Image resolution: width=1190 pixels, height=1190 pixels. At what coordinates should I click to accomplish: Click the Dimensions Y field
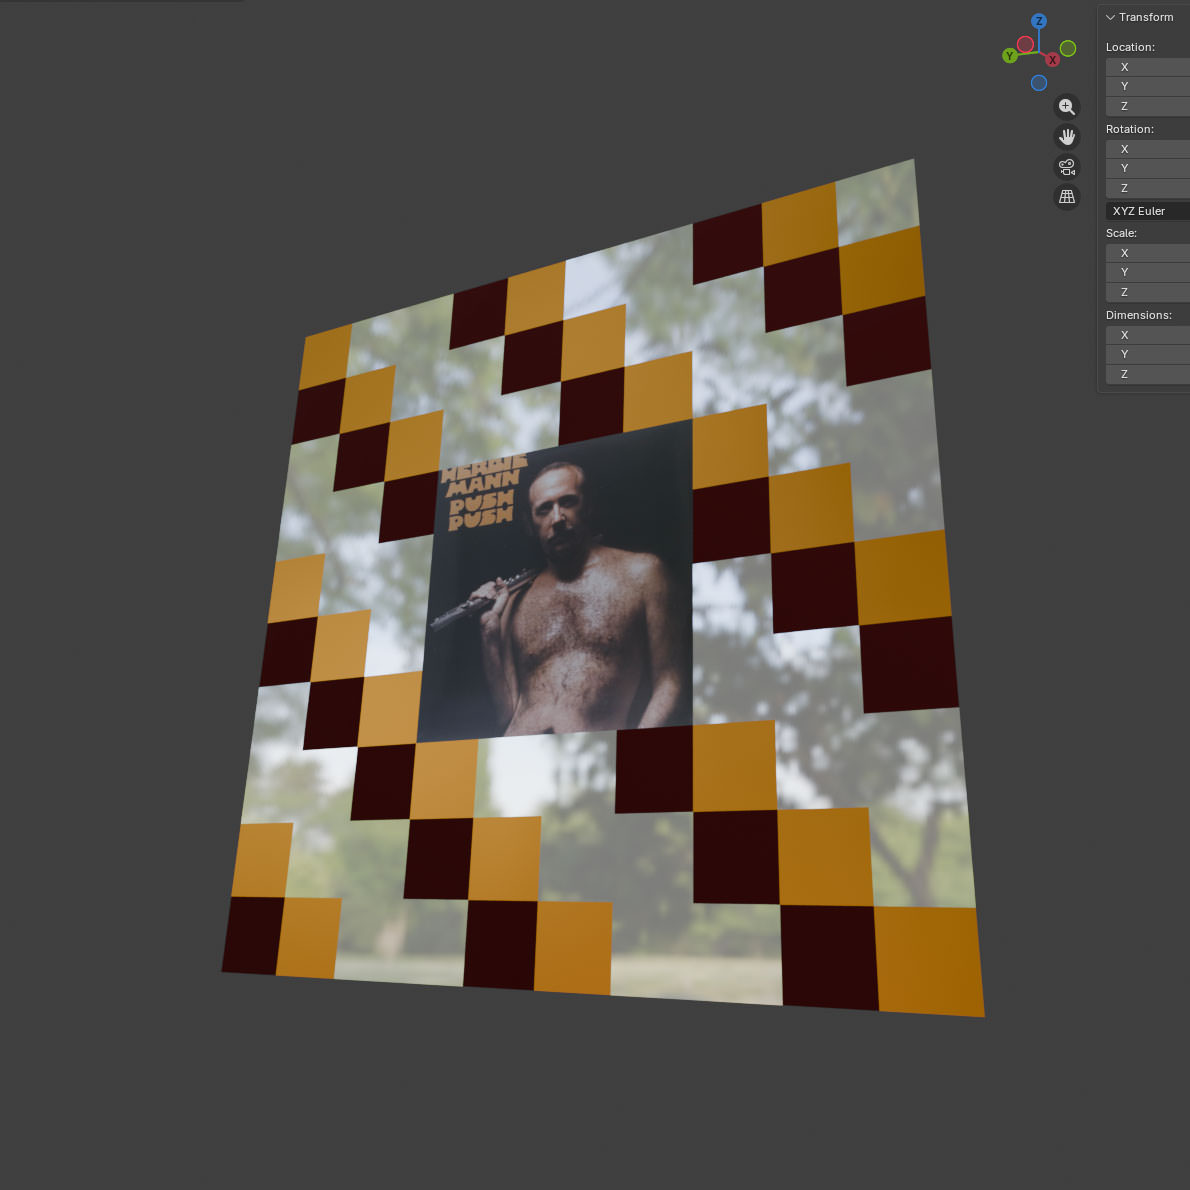point(1148,354)
